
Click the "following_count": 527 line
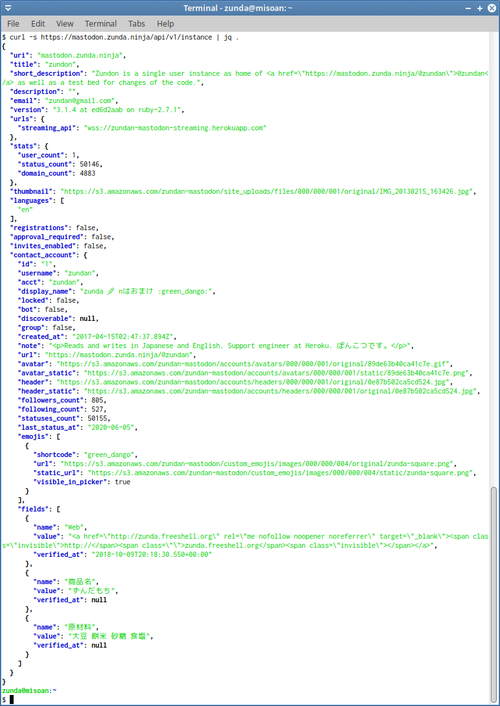coord(62,409)
